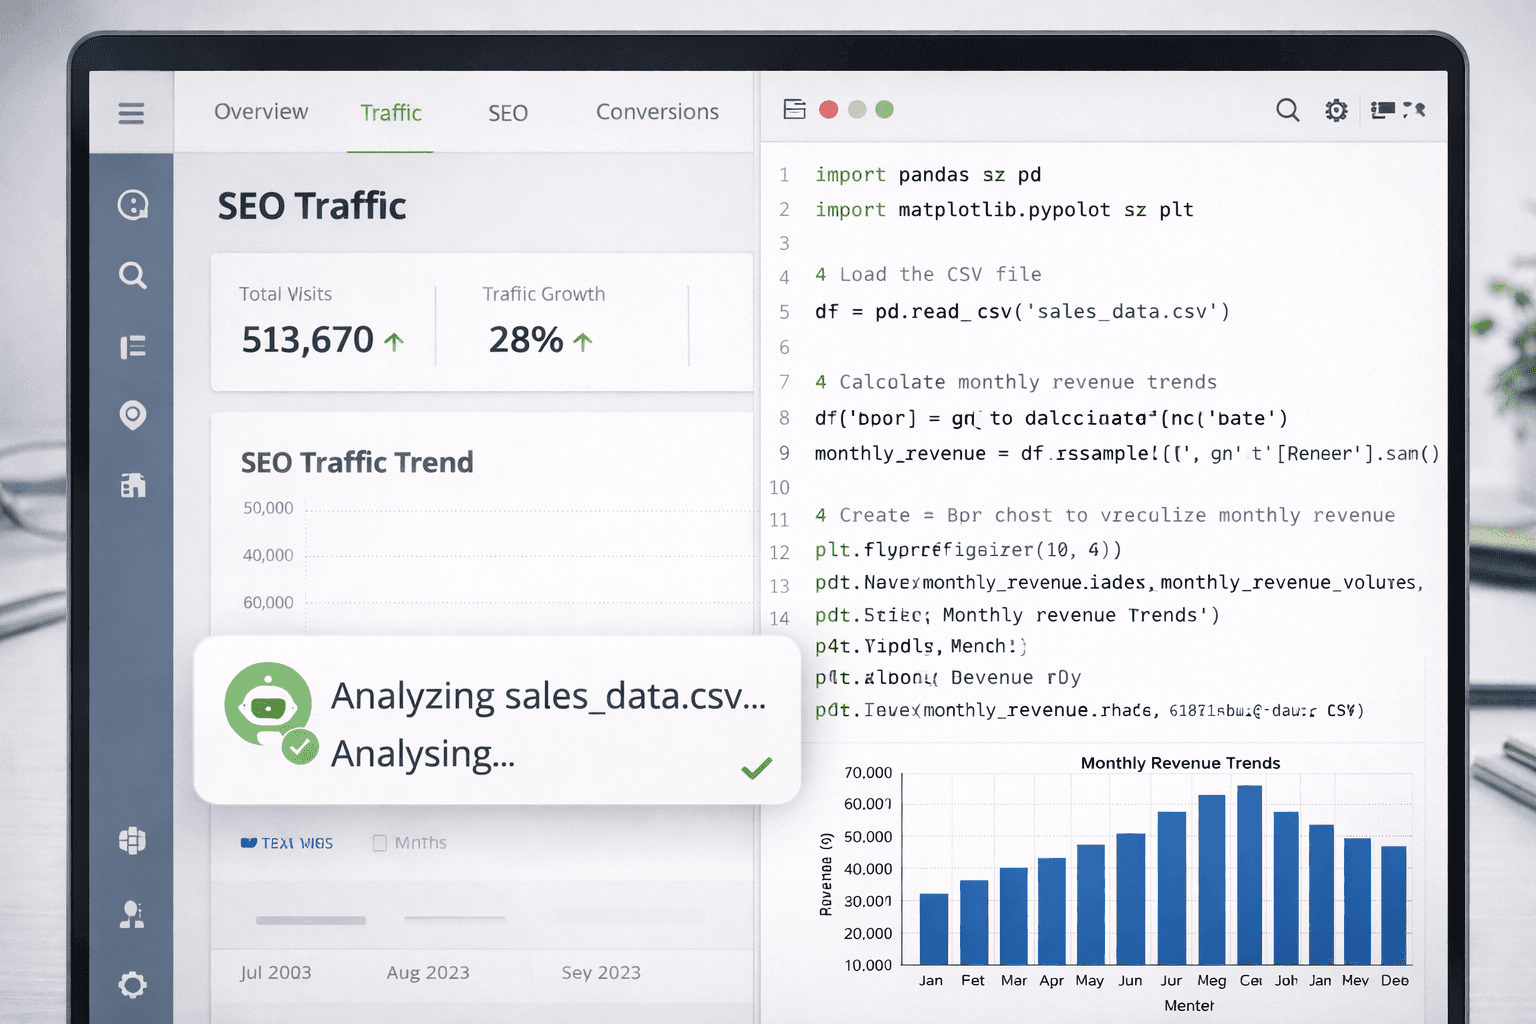
Task: Select the list view sidebar icon
Action: click(x=133, y=347)
